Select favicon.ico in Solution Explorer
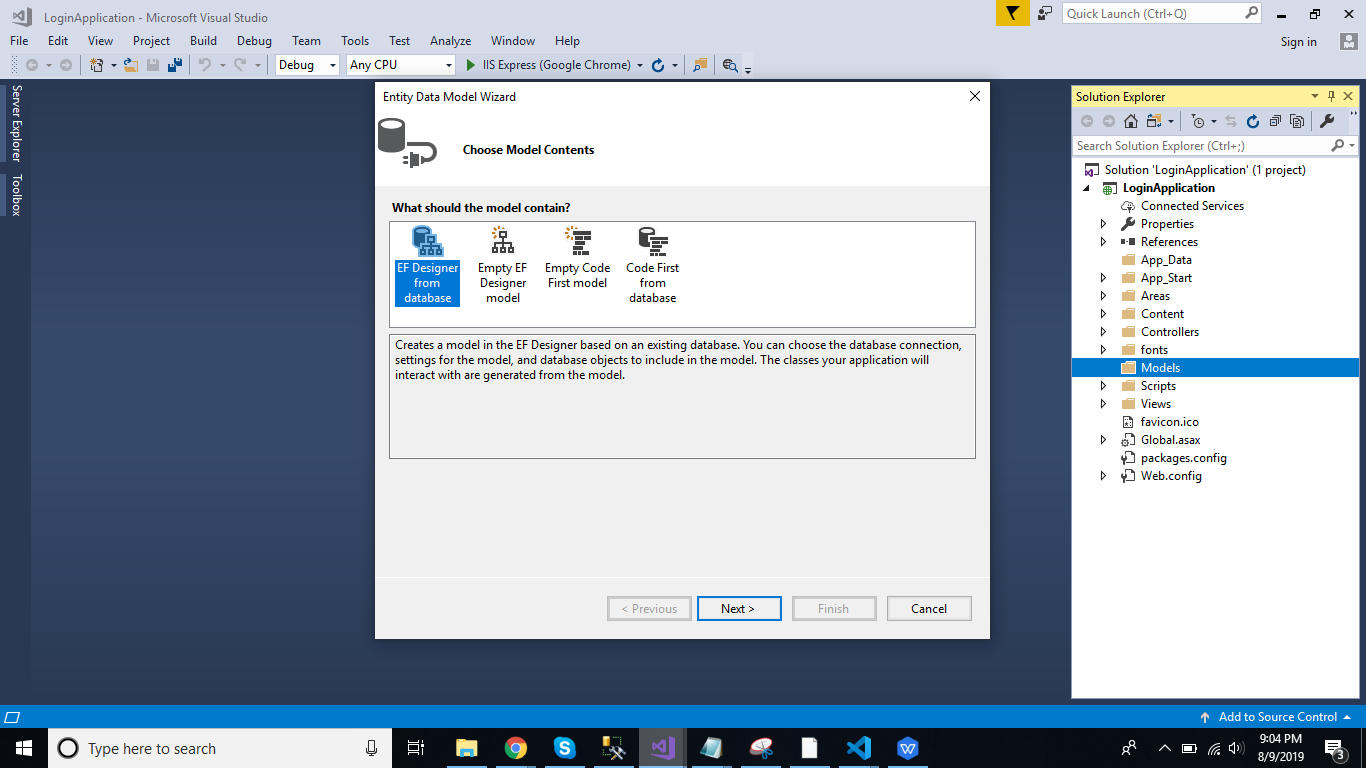 (1169, 422)
